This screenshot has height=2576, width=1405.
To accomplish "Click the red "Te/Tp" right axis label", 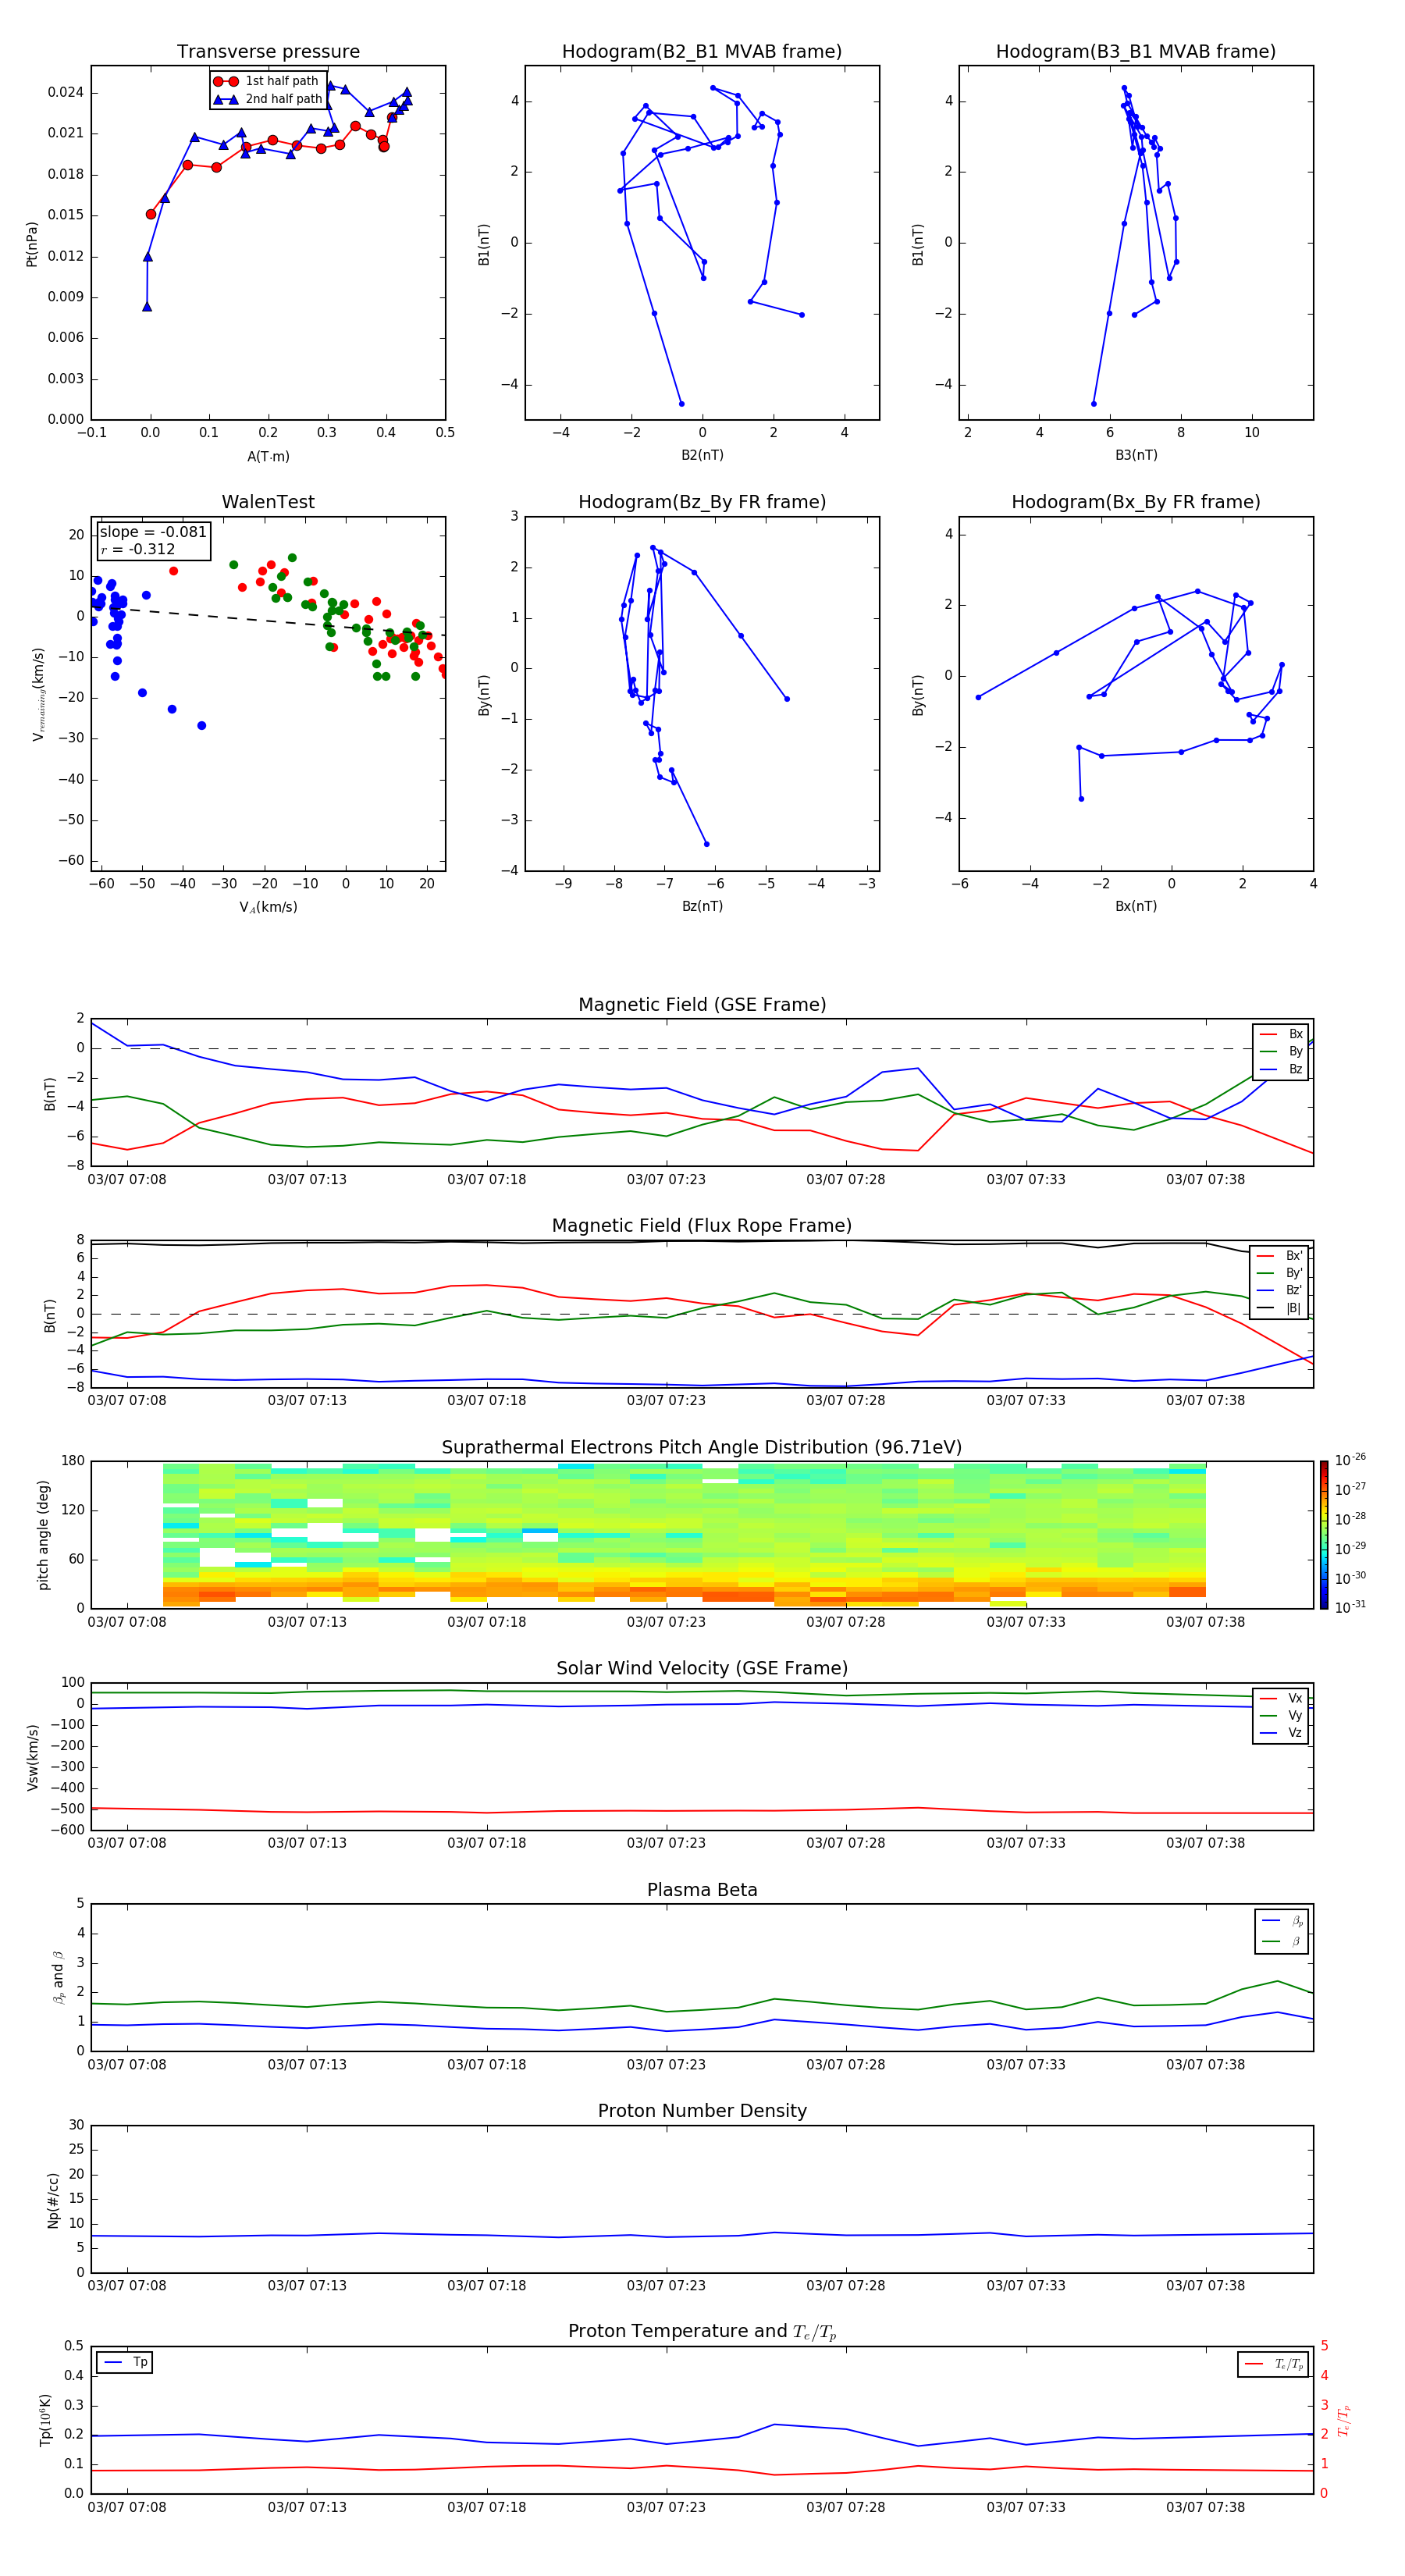I will pos(1345,2420).
